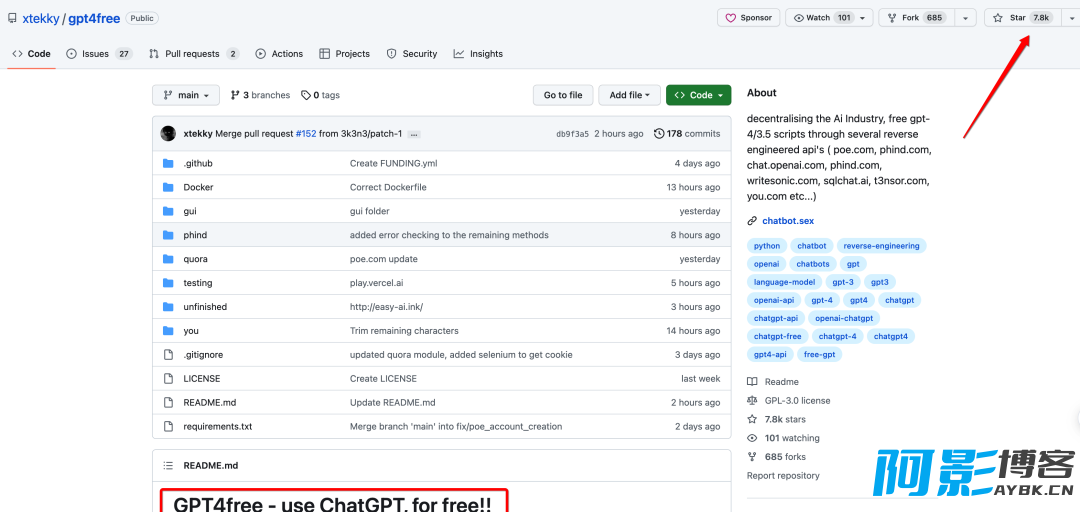Click the fork icon beside 685 forks
1080x512 pixels.
tap(752, 457)
